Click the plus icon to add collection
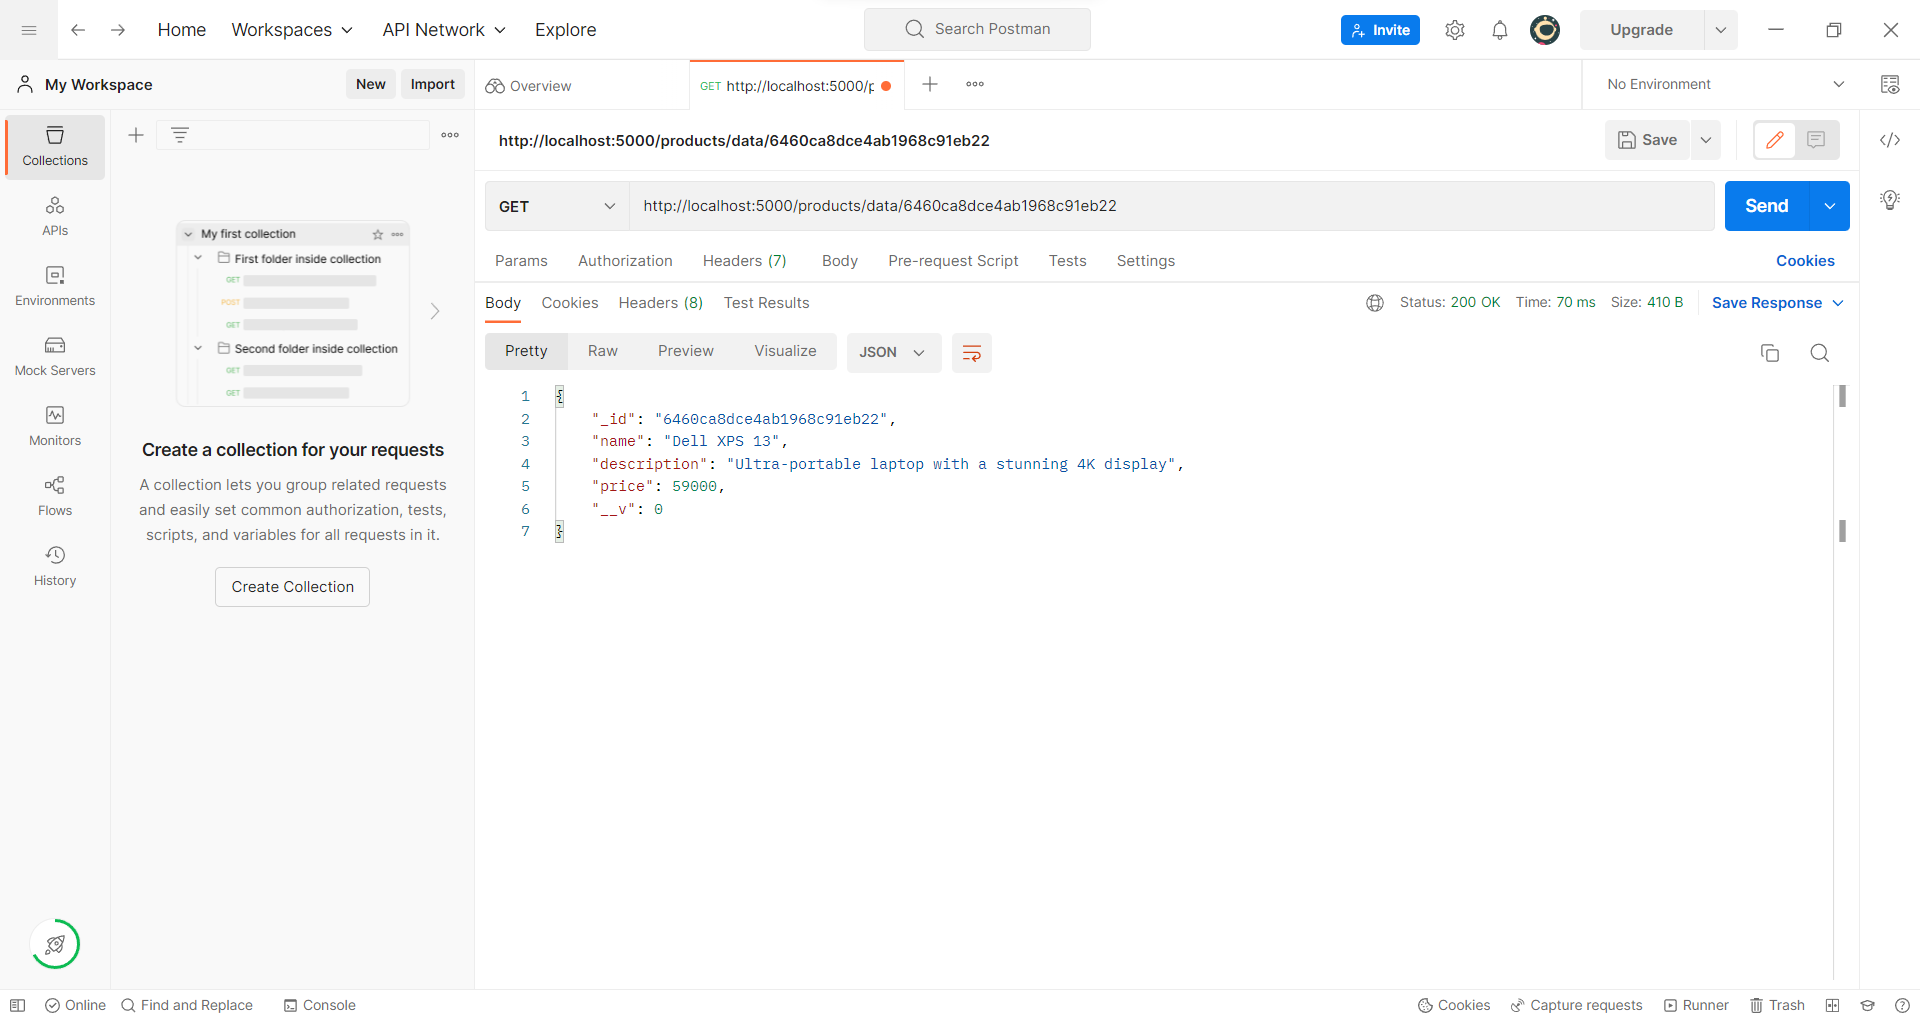Viewport: 1920px width, 1020px height. point(136,135)
